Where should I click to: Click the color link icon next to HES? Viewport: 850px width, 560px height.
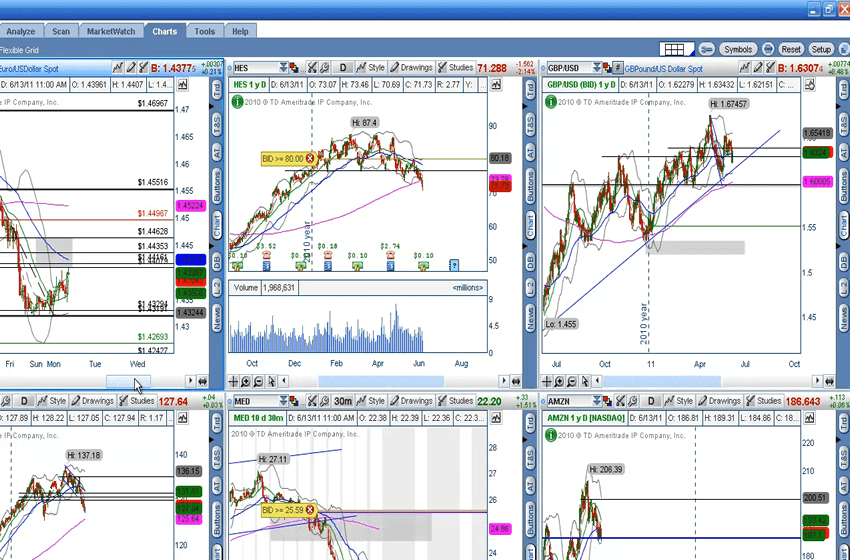coord(294,68)
